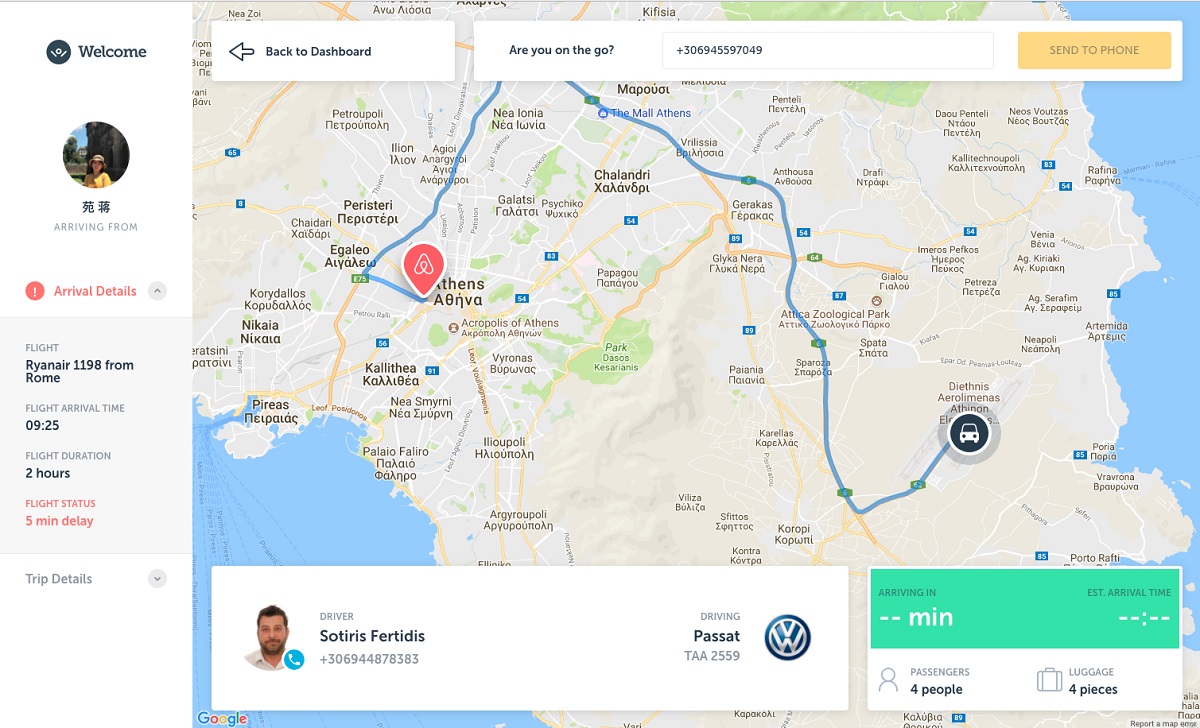This screenshot has width=1200, height=728.
Task: Click the Welcome logo icon
Action: pos(58,52)
